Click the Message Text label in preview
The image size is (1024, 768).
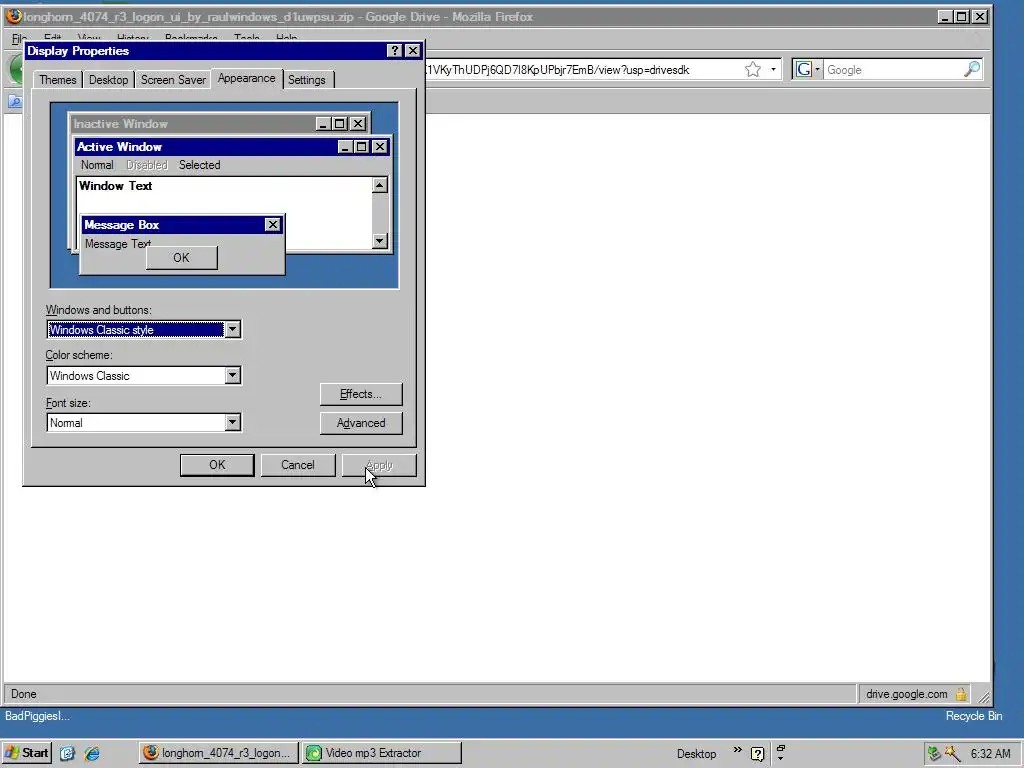tap(118, 244)
